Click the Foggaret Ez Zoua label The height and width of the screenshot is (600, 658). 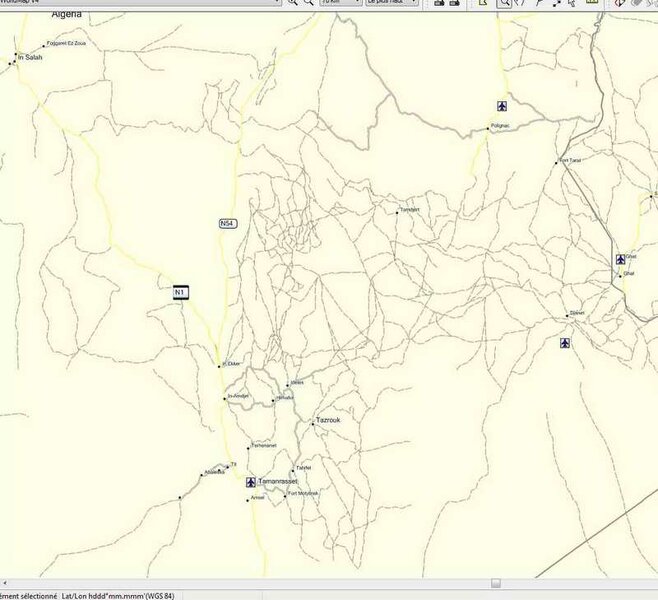(x=66, y=43)
